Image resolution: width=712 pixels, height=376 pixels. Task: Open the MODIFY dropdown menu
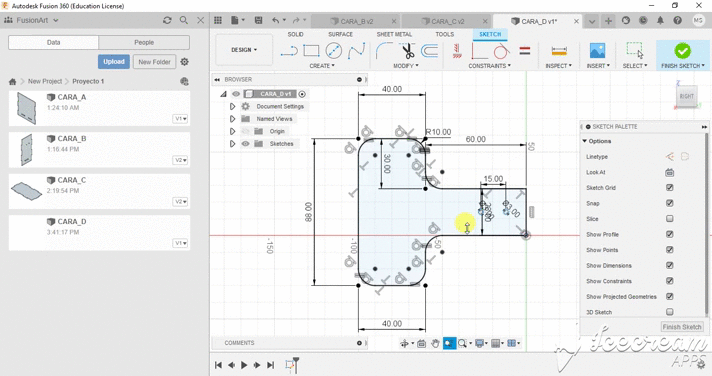click(405, 66)
